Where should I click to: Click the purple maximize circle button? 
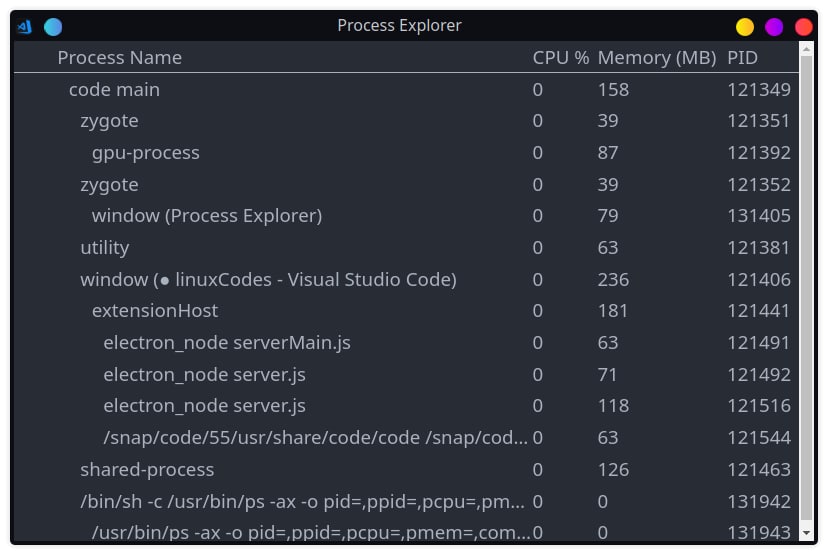click(x=774, y=26)
